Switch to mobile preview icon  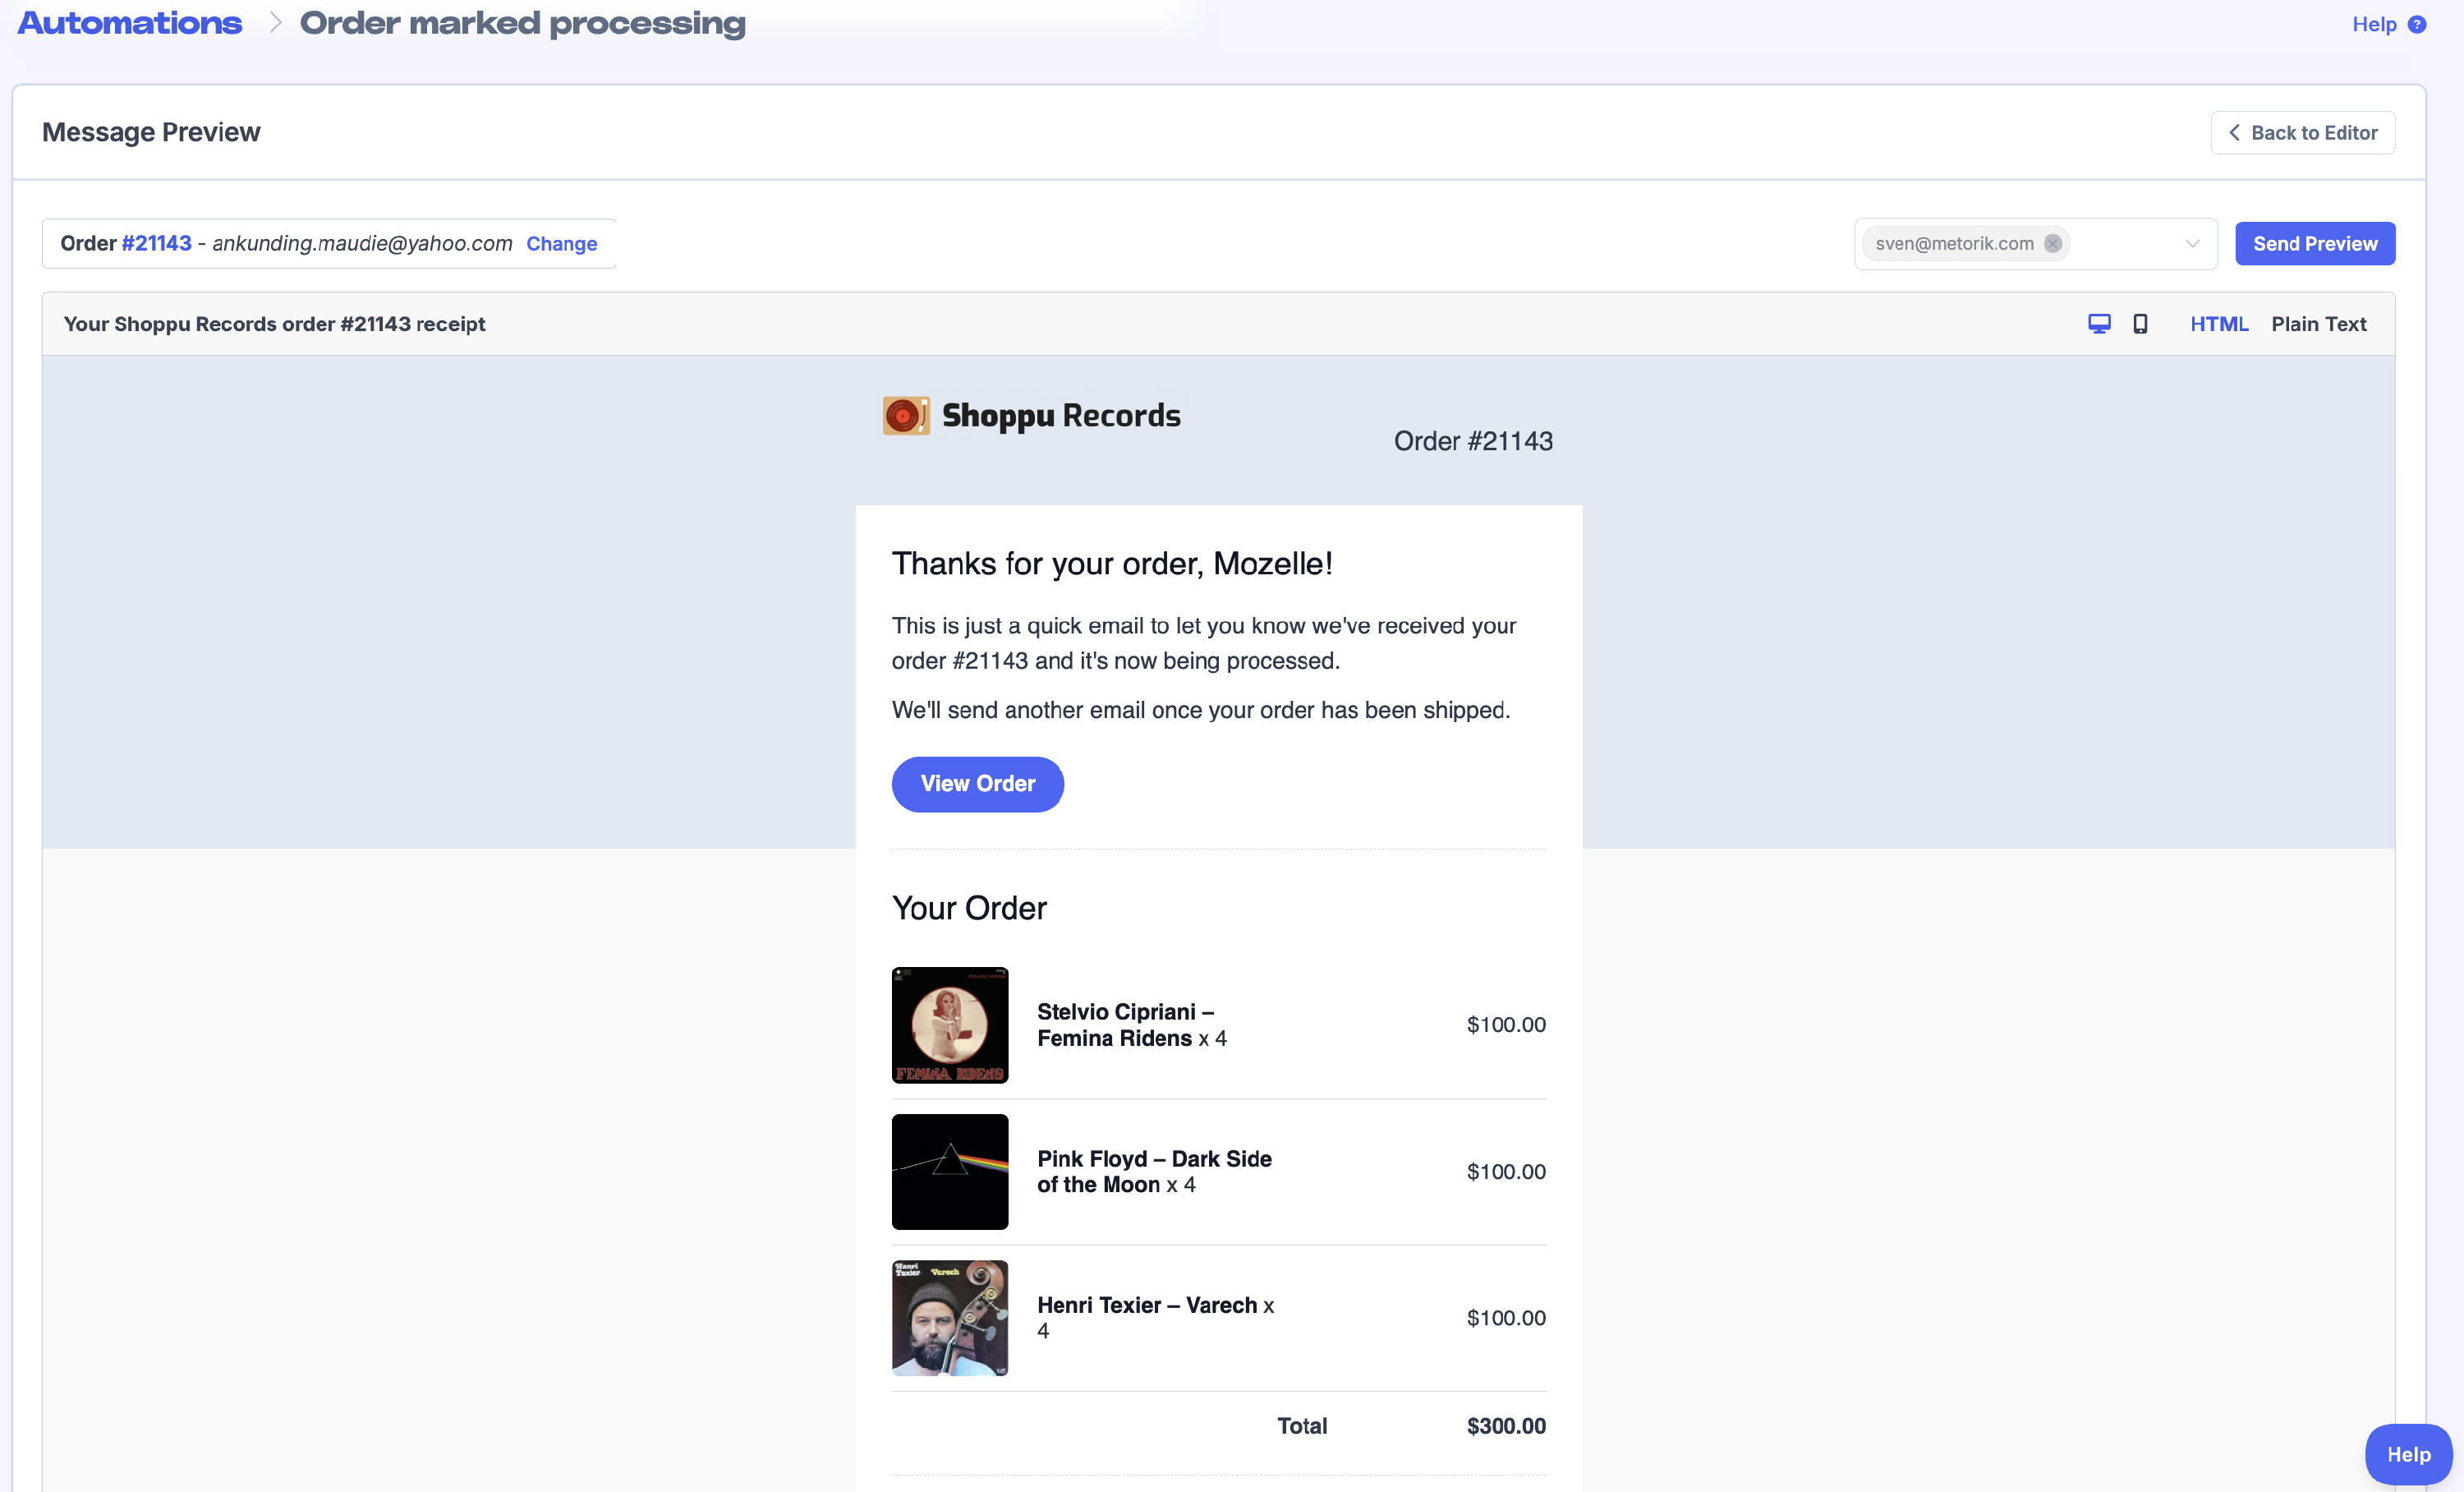[2140, 324]
